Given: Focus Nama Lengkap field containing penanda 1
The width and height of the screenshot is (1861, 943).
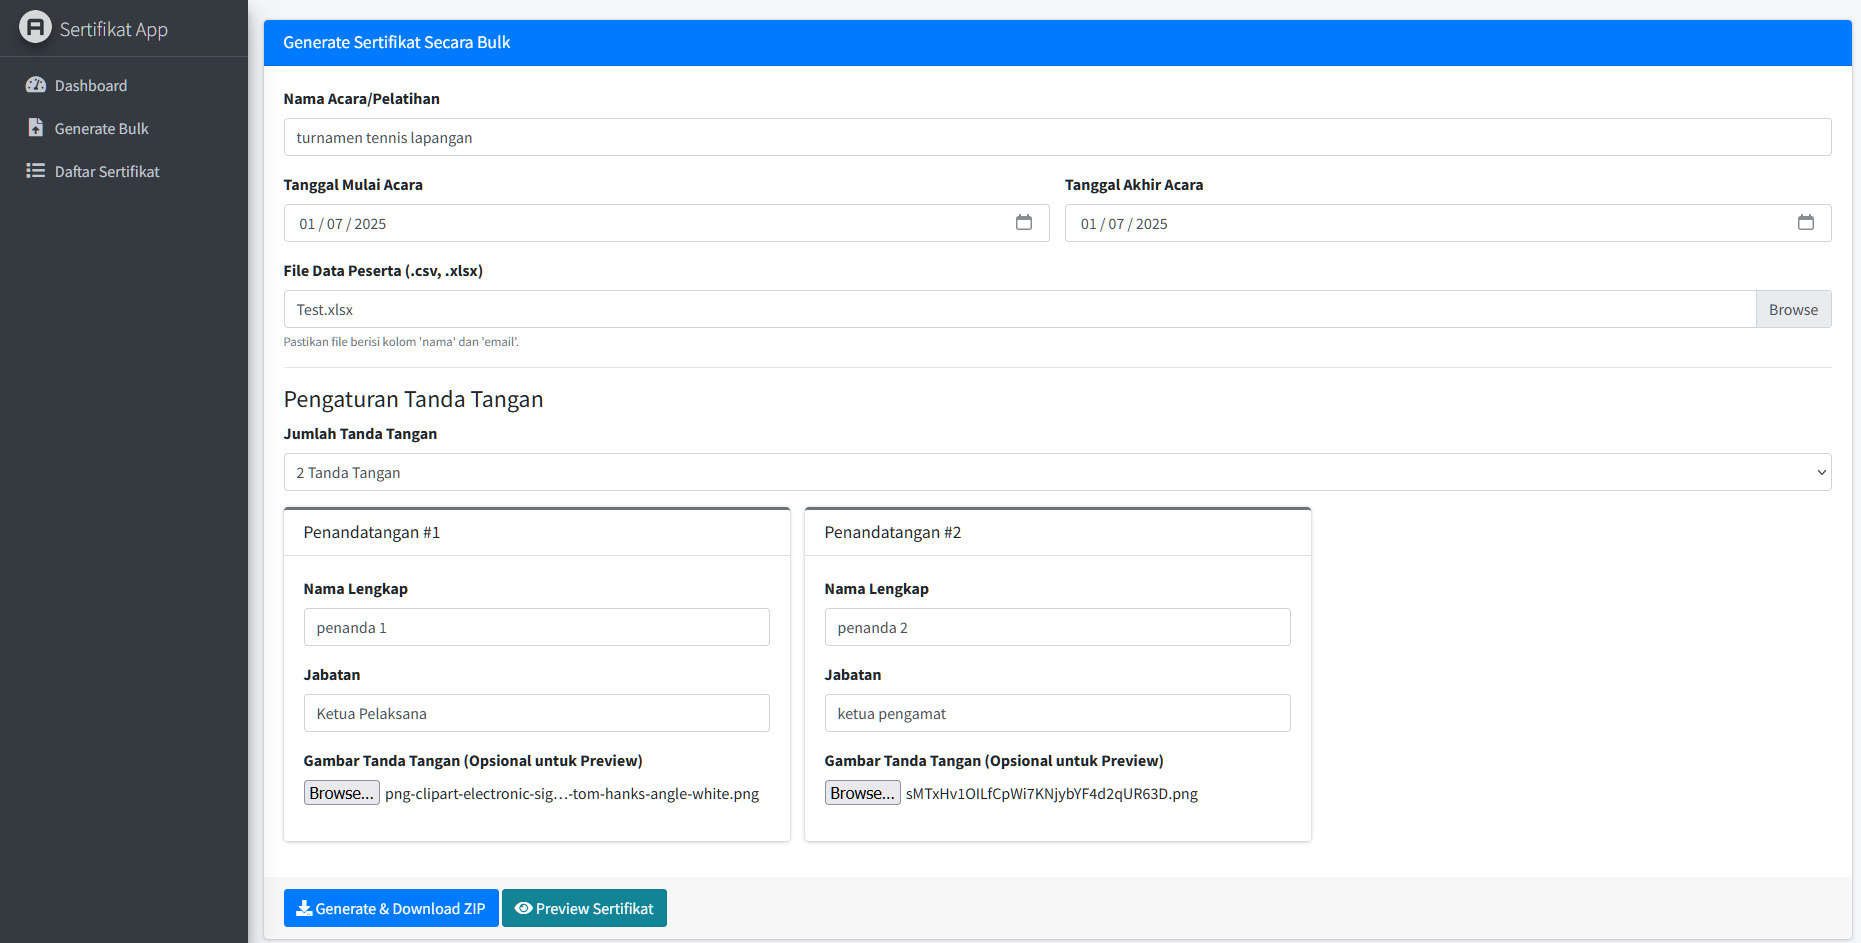Looking at the screenshot, I should pos(536,627).
